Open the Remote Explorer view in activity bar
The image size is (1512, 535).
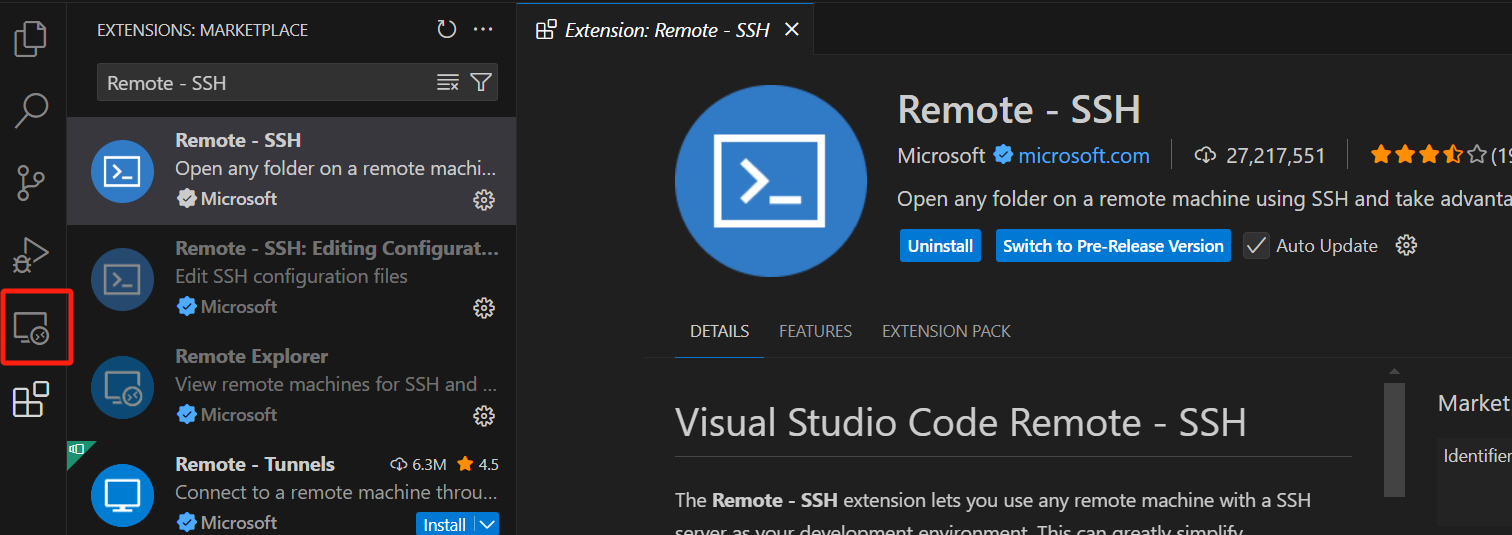pyautogui.click(x=31, y=328)
